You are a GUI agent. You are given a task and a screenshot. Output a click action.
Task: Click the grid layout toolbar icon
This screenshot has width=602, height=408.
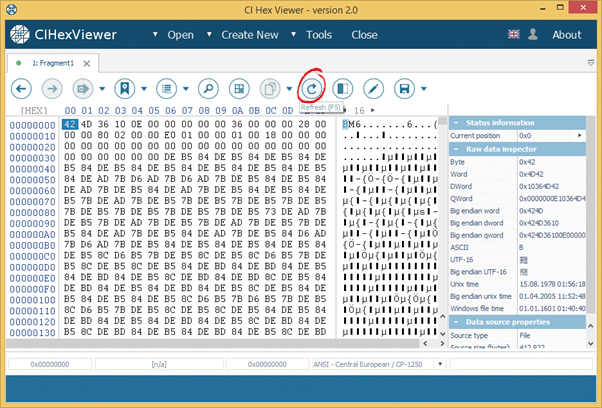click(239, 89)
